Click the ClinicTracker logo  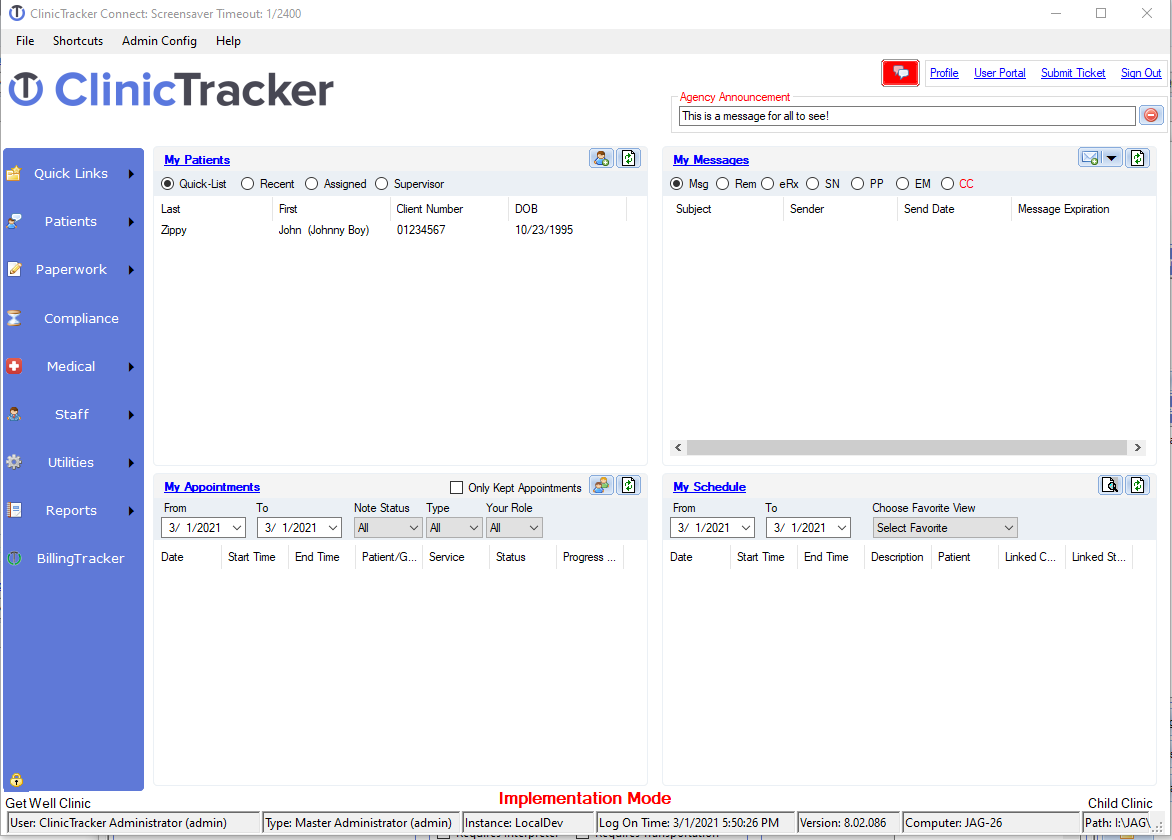171,90
